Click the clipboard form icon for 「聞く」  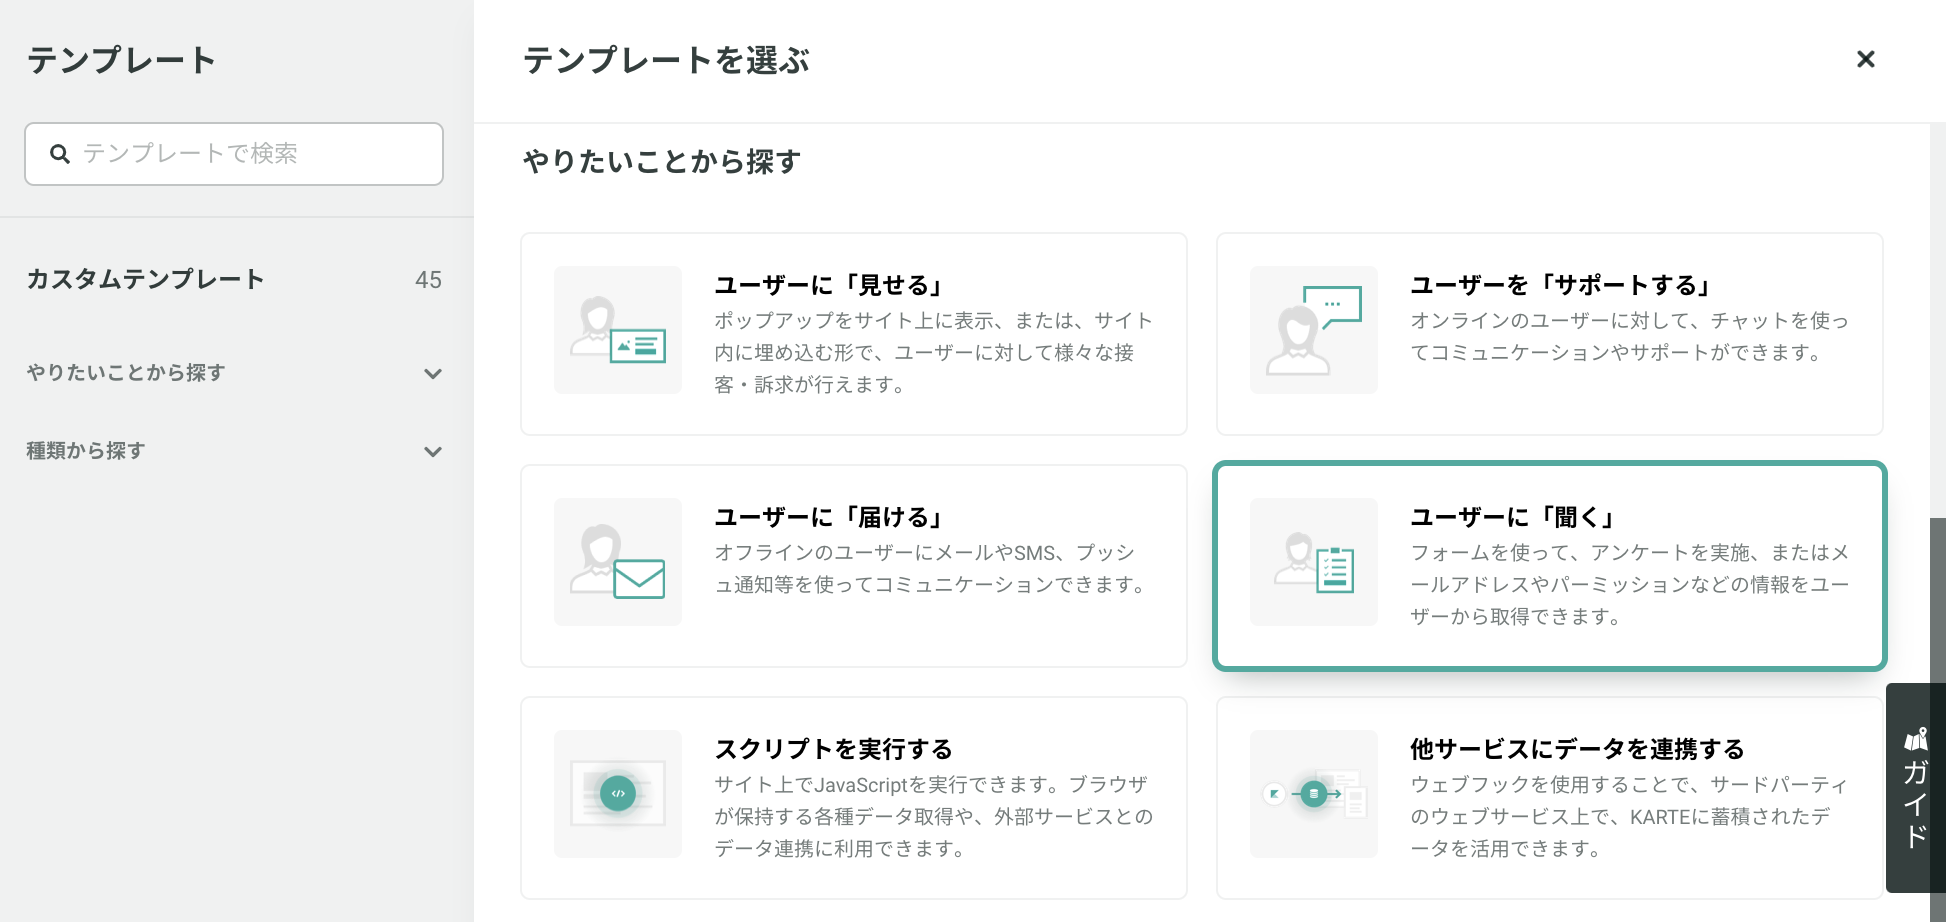pos(1314,562)
